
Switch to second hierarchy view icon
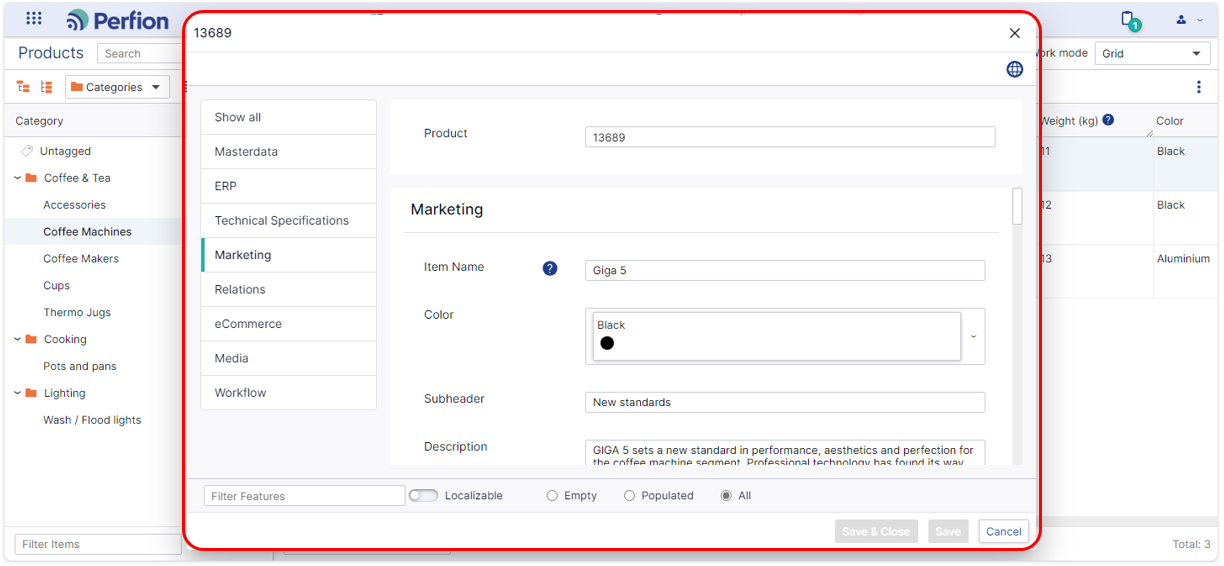coord(46,87)
